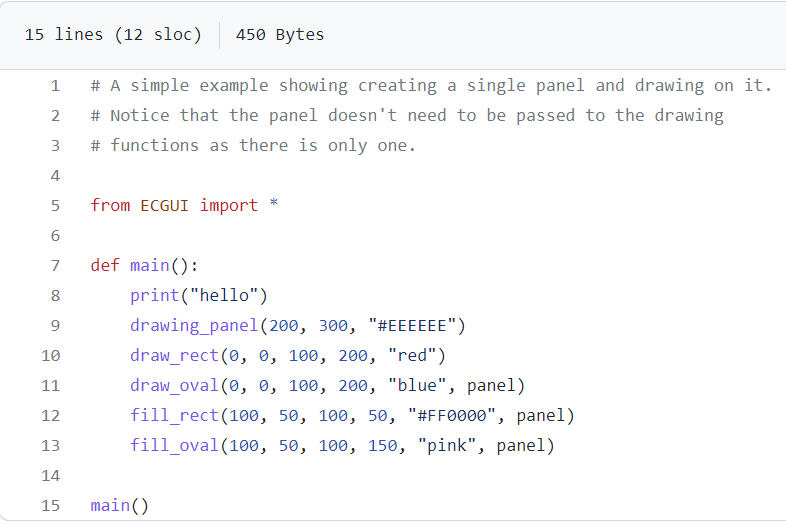Click the 'import' keyword

coord(229,206)
